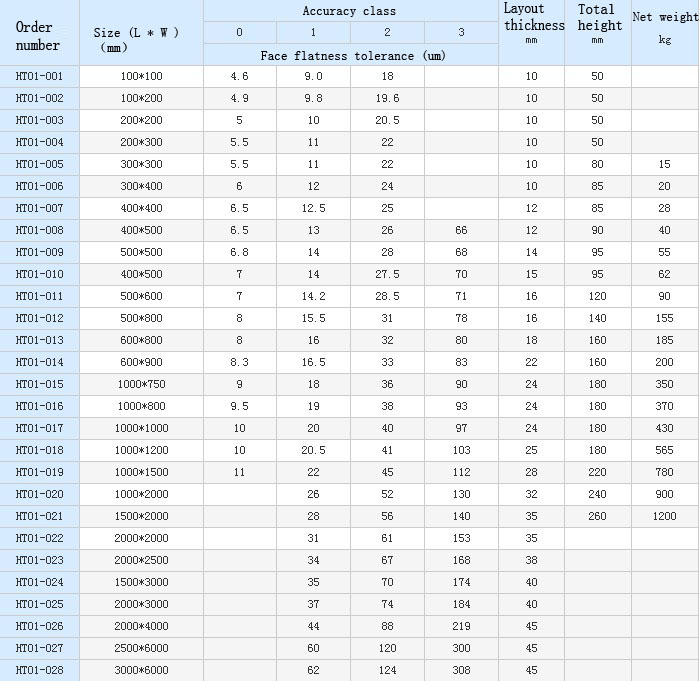
Task: Select order number HT01-013
Action: 39,340
